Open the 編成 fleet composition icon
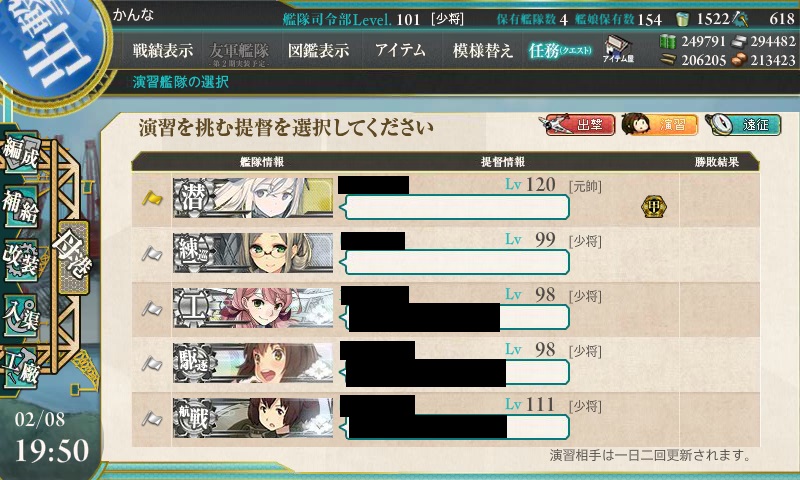This screenshot has height=480, width=800. pos(21,153)
